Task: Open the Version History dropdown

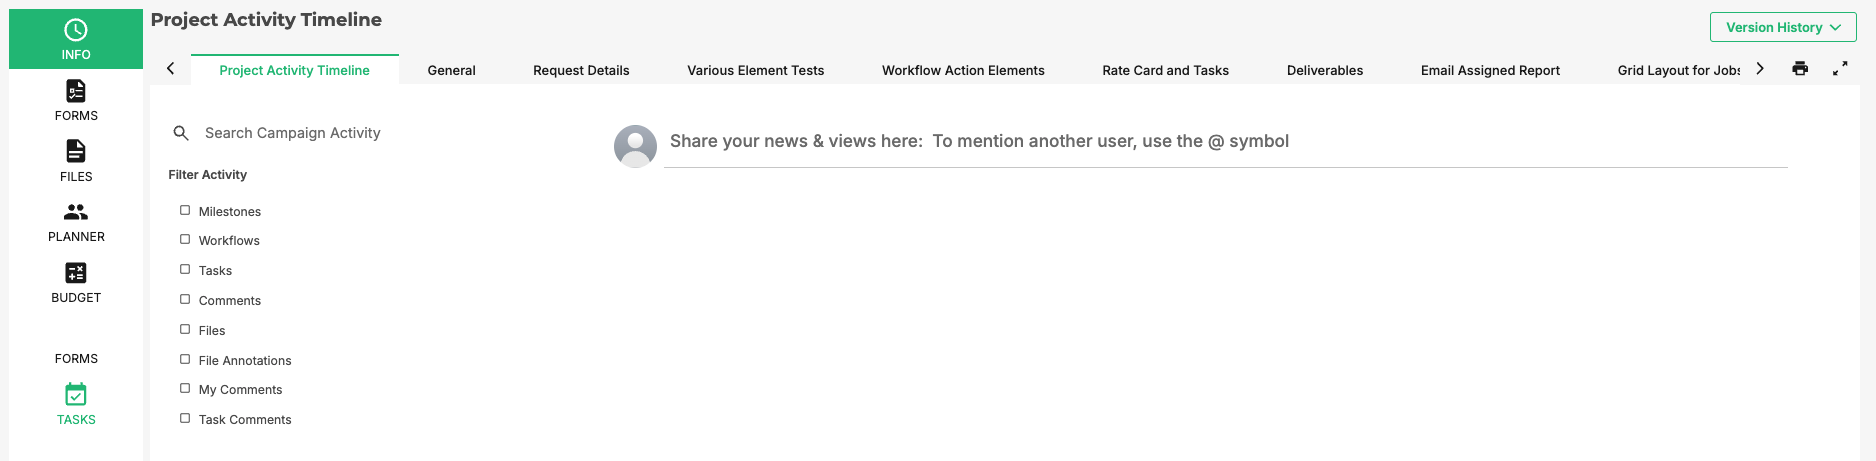Action: click(x=1783, y=27)
